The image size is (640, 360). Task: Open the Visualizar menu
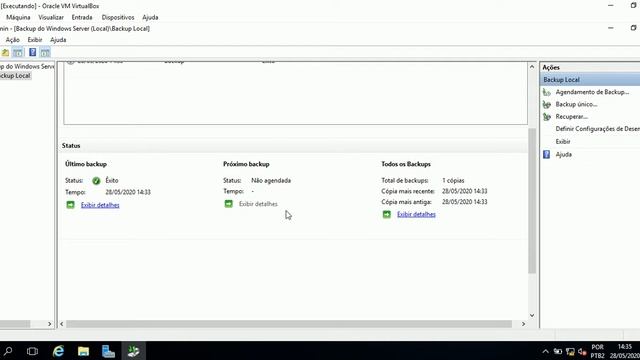click(51, 18)
